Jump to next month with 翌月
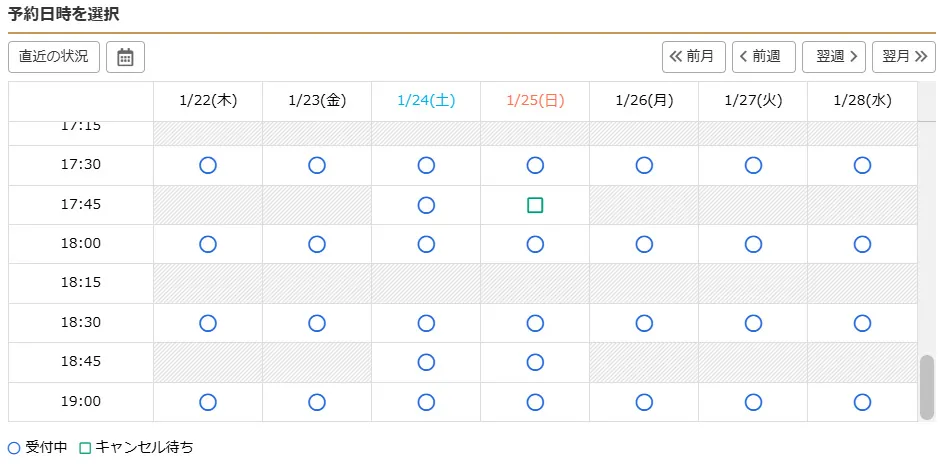The width and height of the screenshot is (951, 464). [903, 57]
